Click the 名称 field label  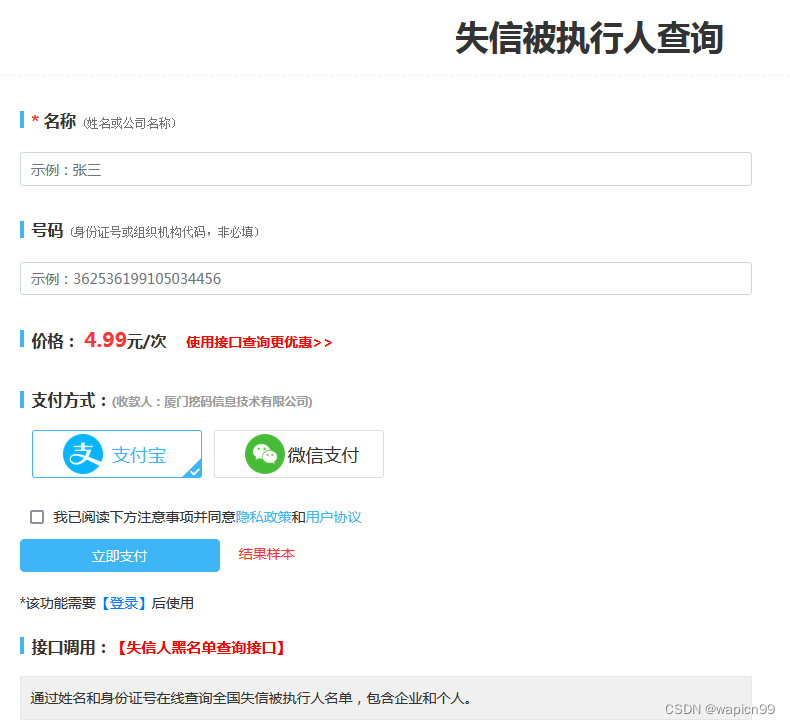click(59, 121)
